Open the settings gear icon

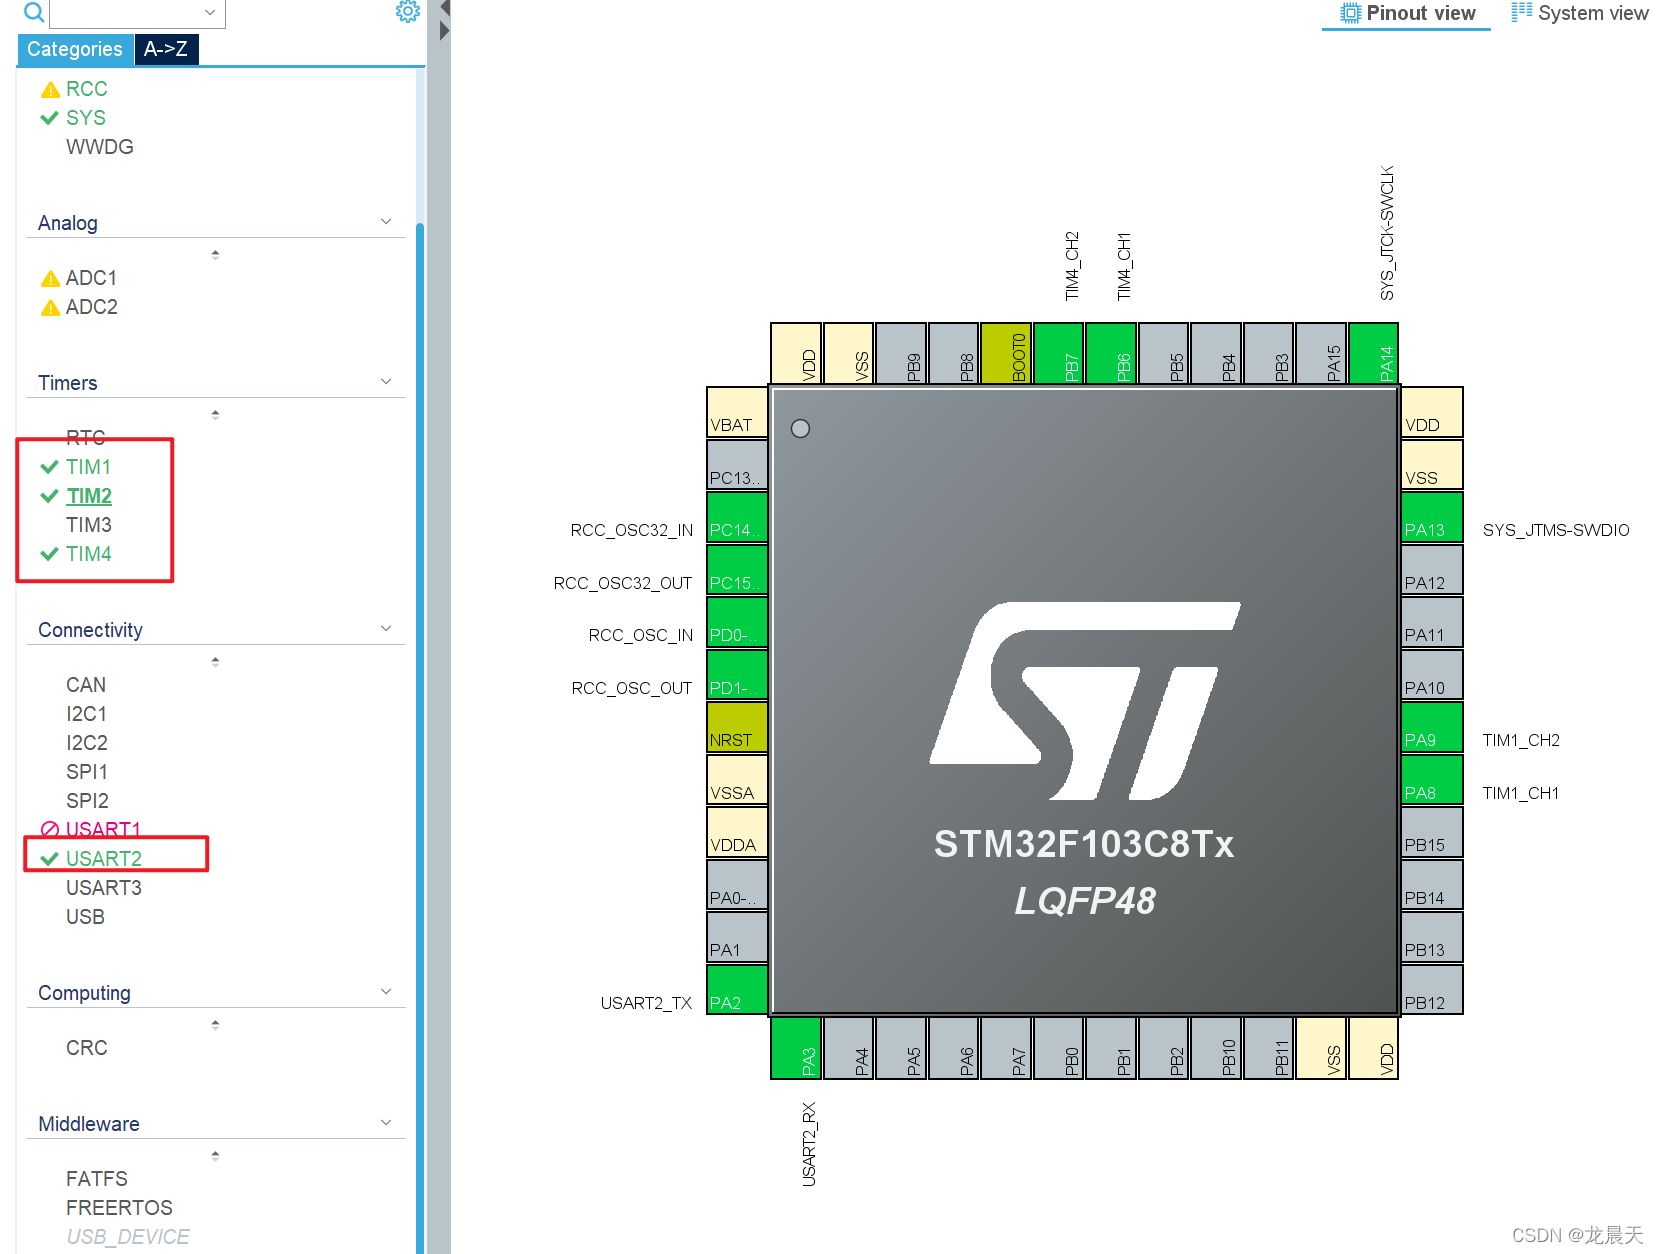point(407,11)
